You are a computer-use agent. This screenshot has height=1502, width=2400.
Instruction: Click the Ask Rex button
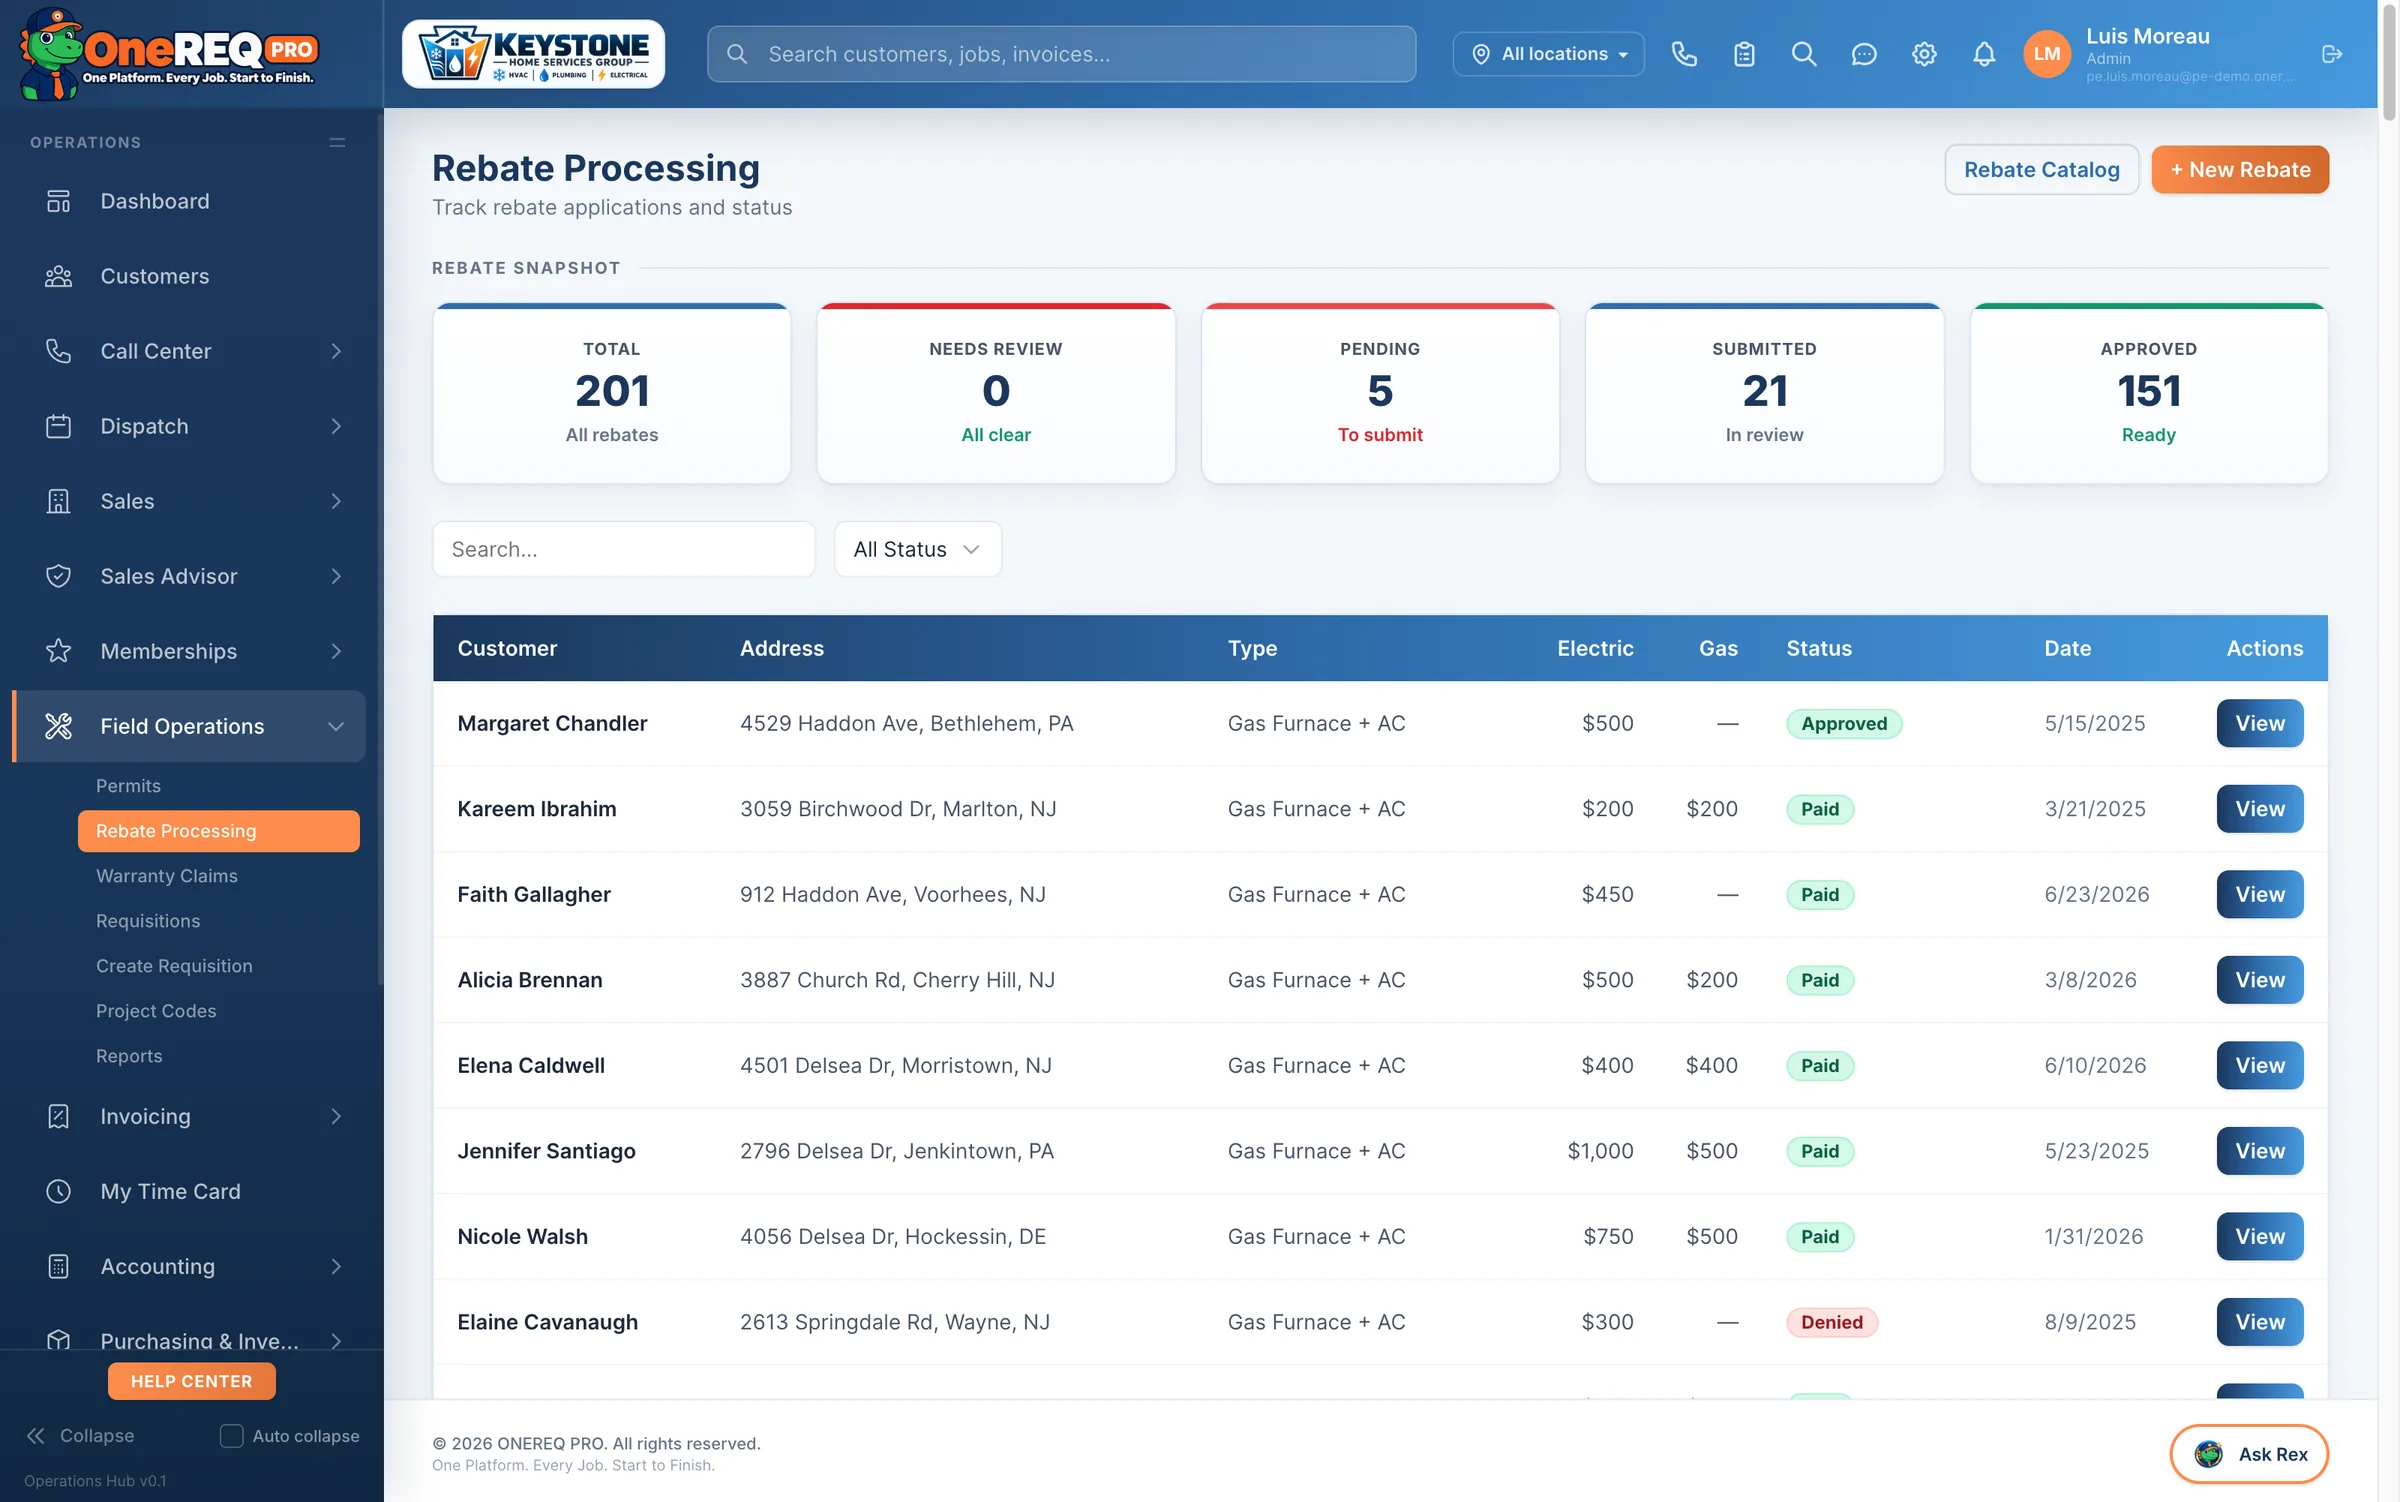tap(2249, 1454)
